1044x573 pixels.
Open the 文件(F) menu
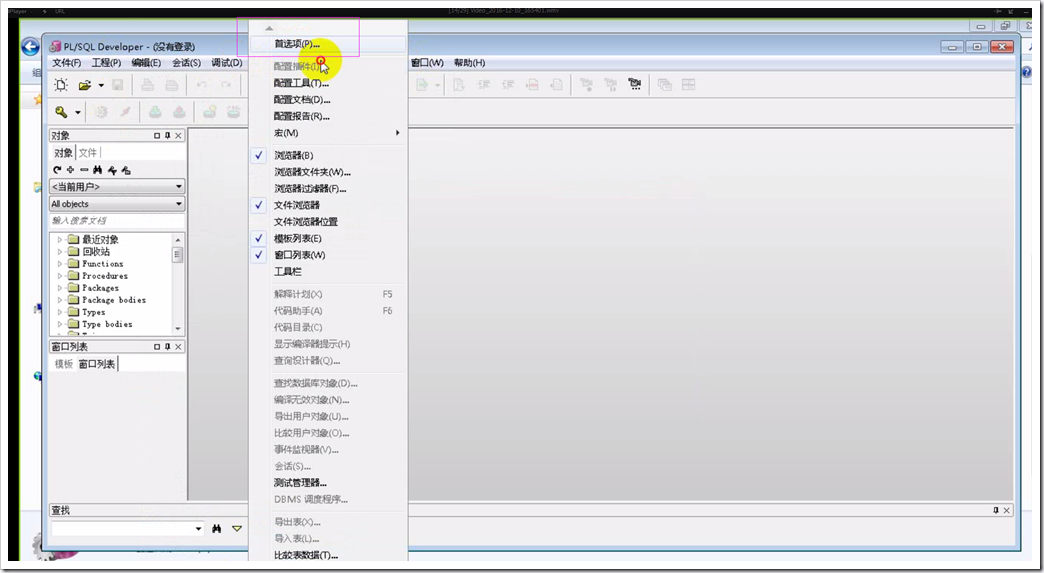coord(67,63)
